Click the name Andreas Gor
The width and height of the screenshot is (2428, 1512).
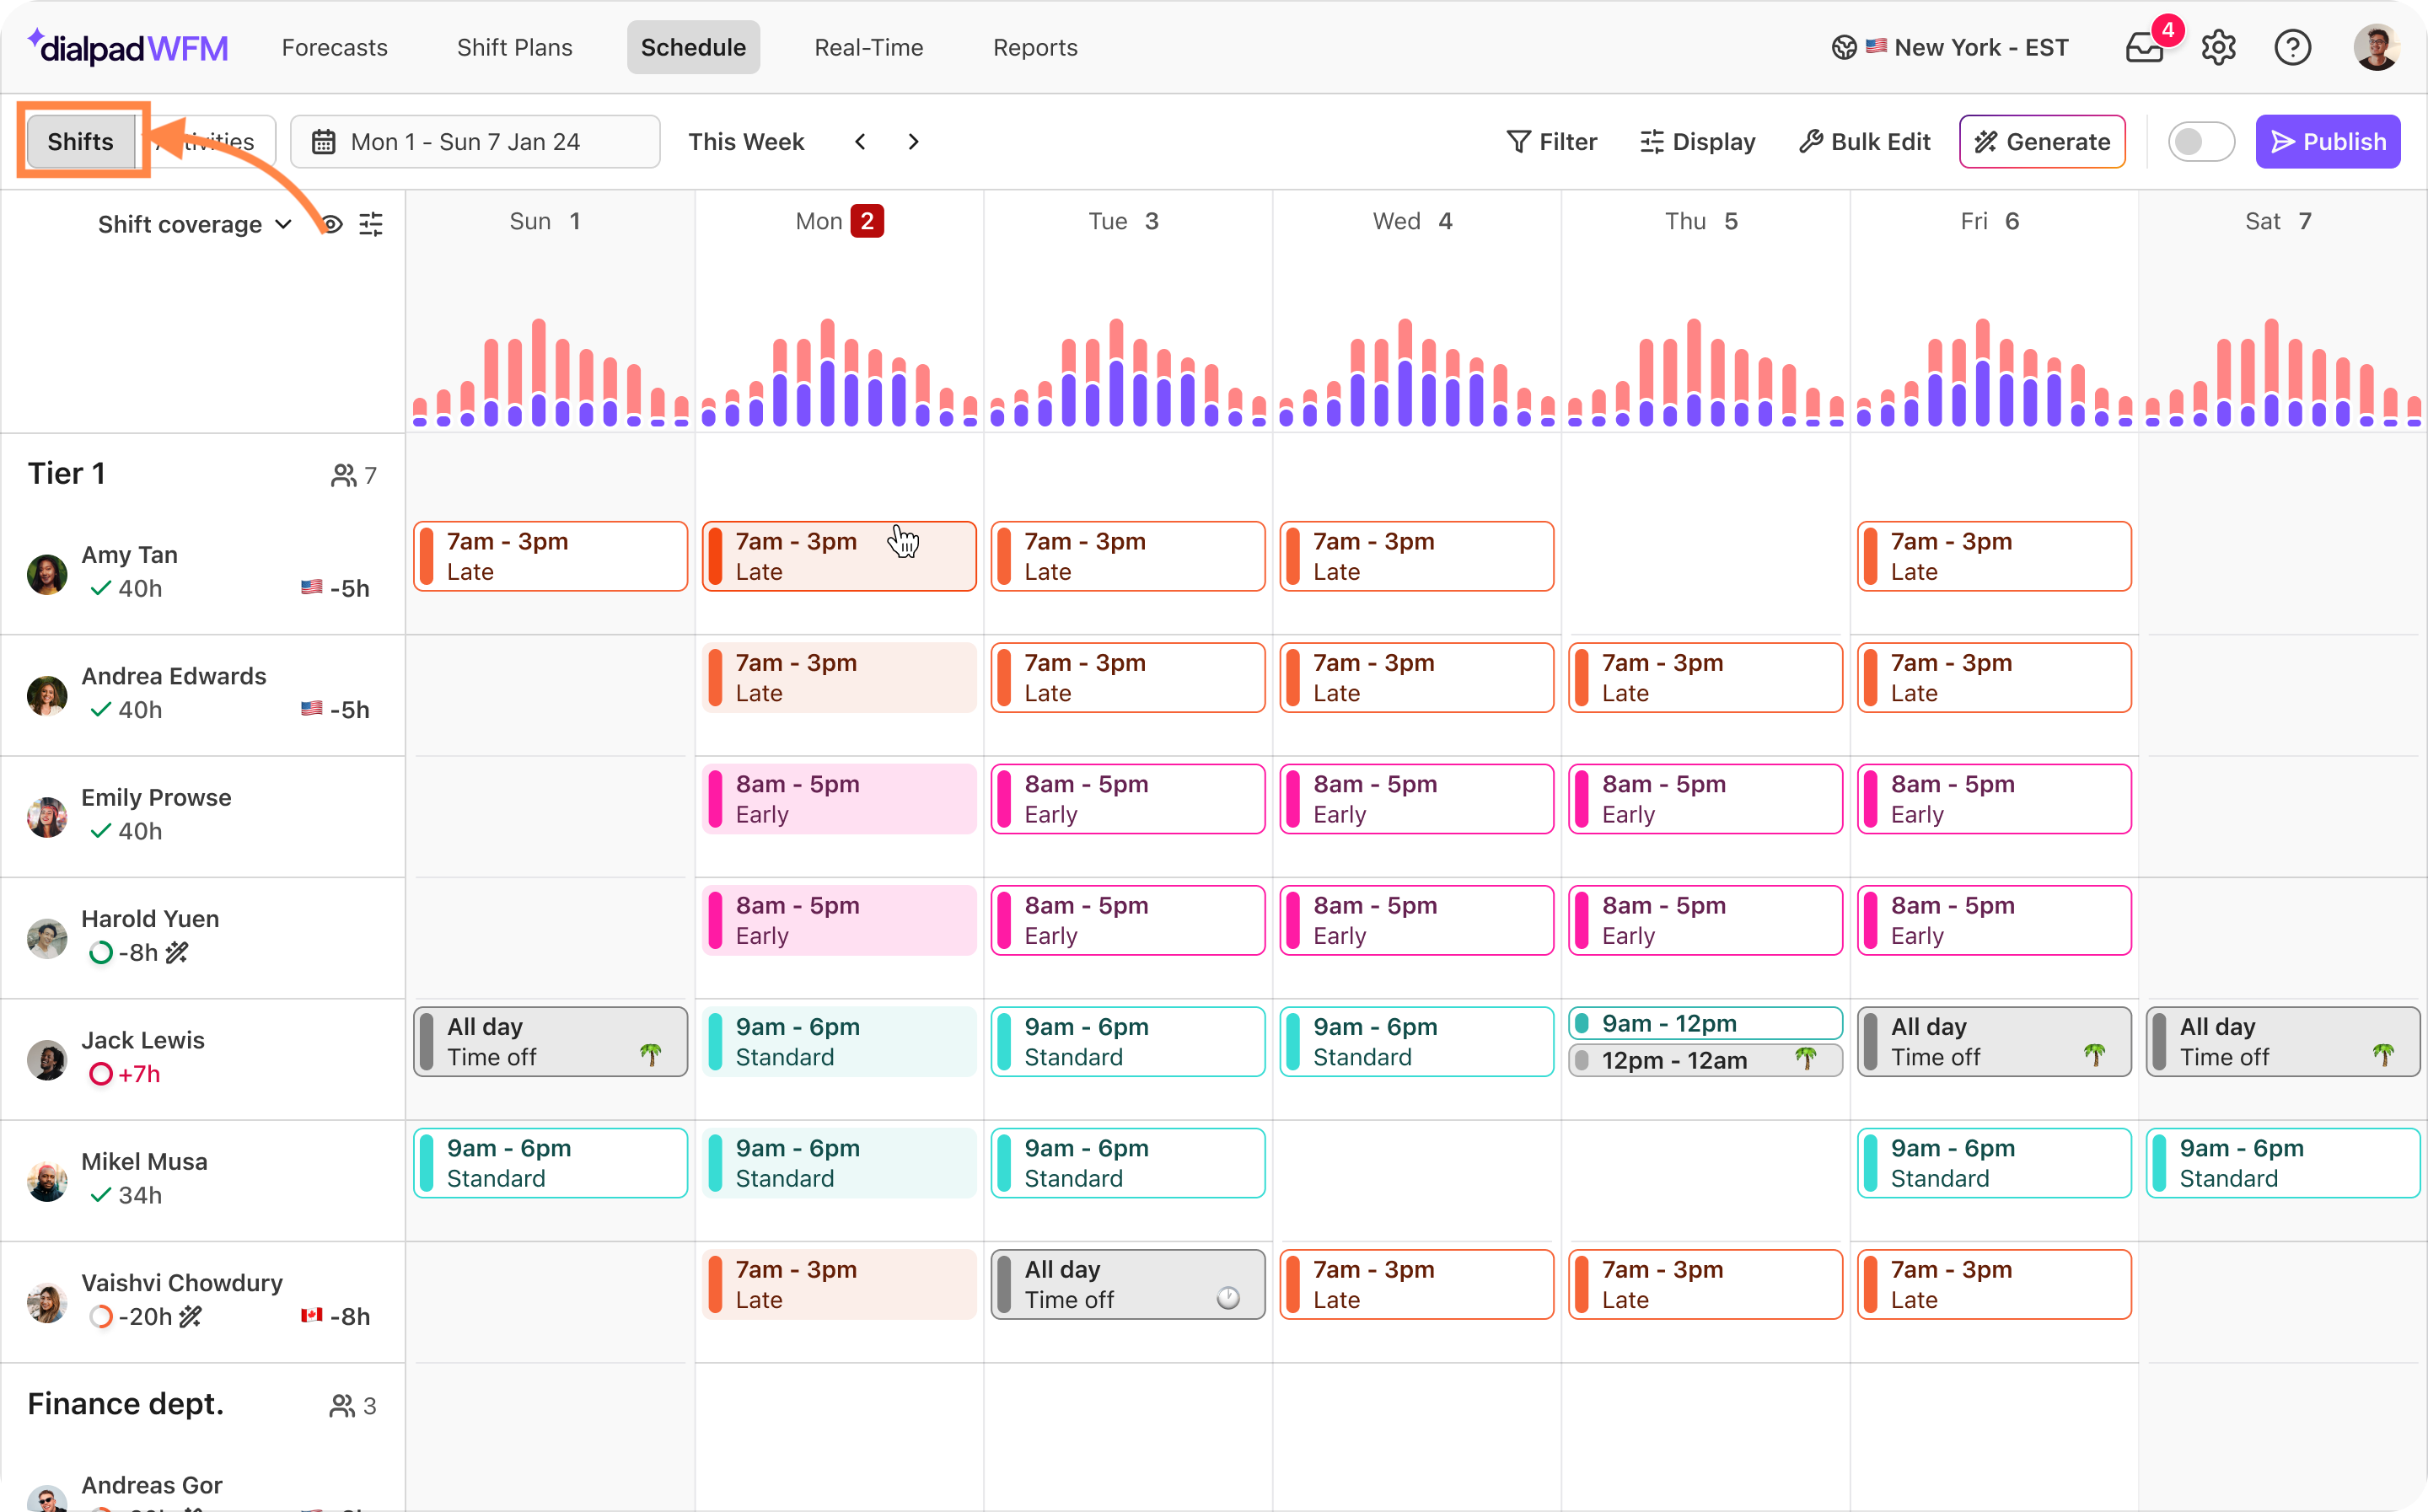point(152,1485)
